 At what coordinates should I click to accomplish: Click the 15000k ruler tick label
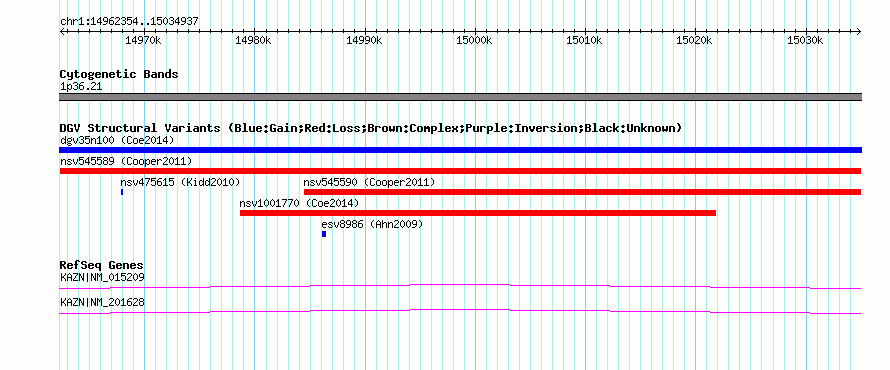(475, 40)
